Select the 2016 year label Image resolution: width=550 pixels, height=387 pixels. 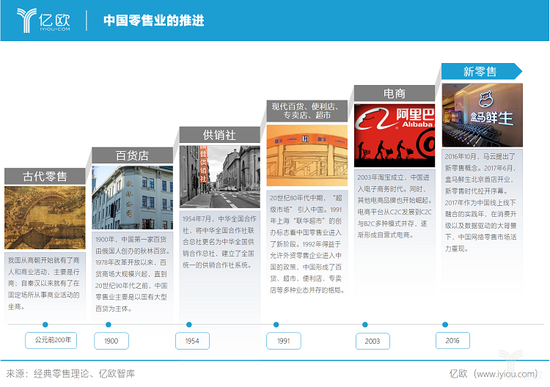coord(452,340)
